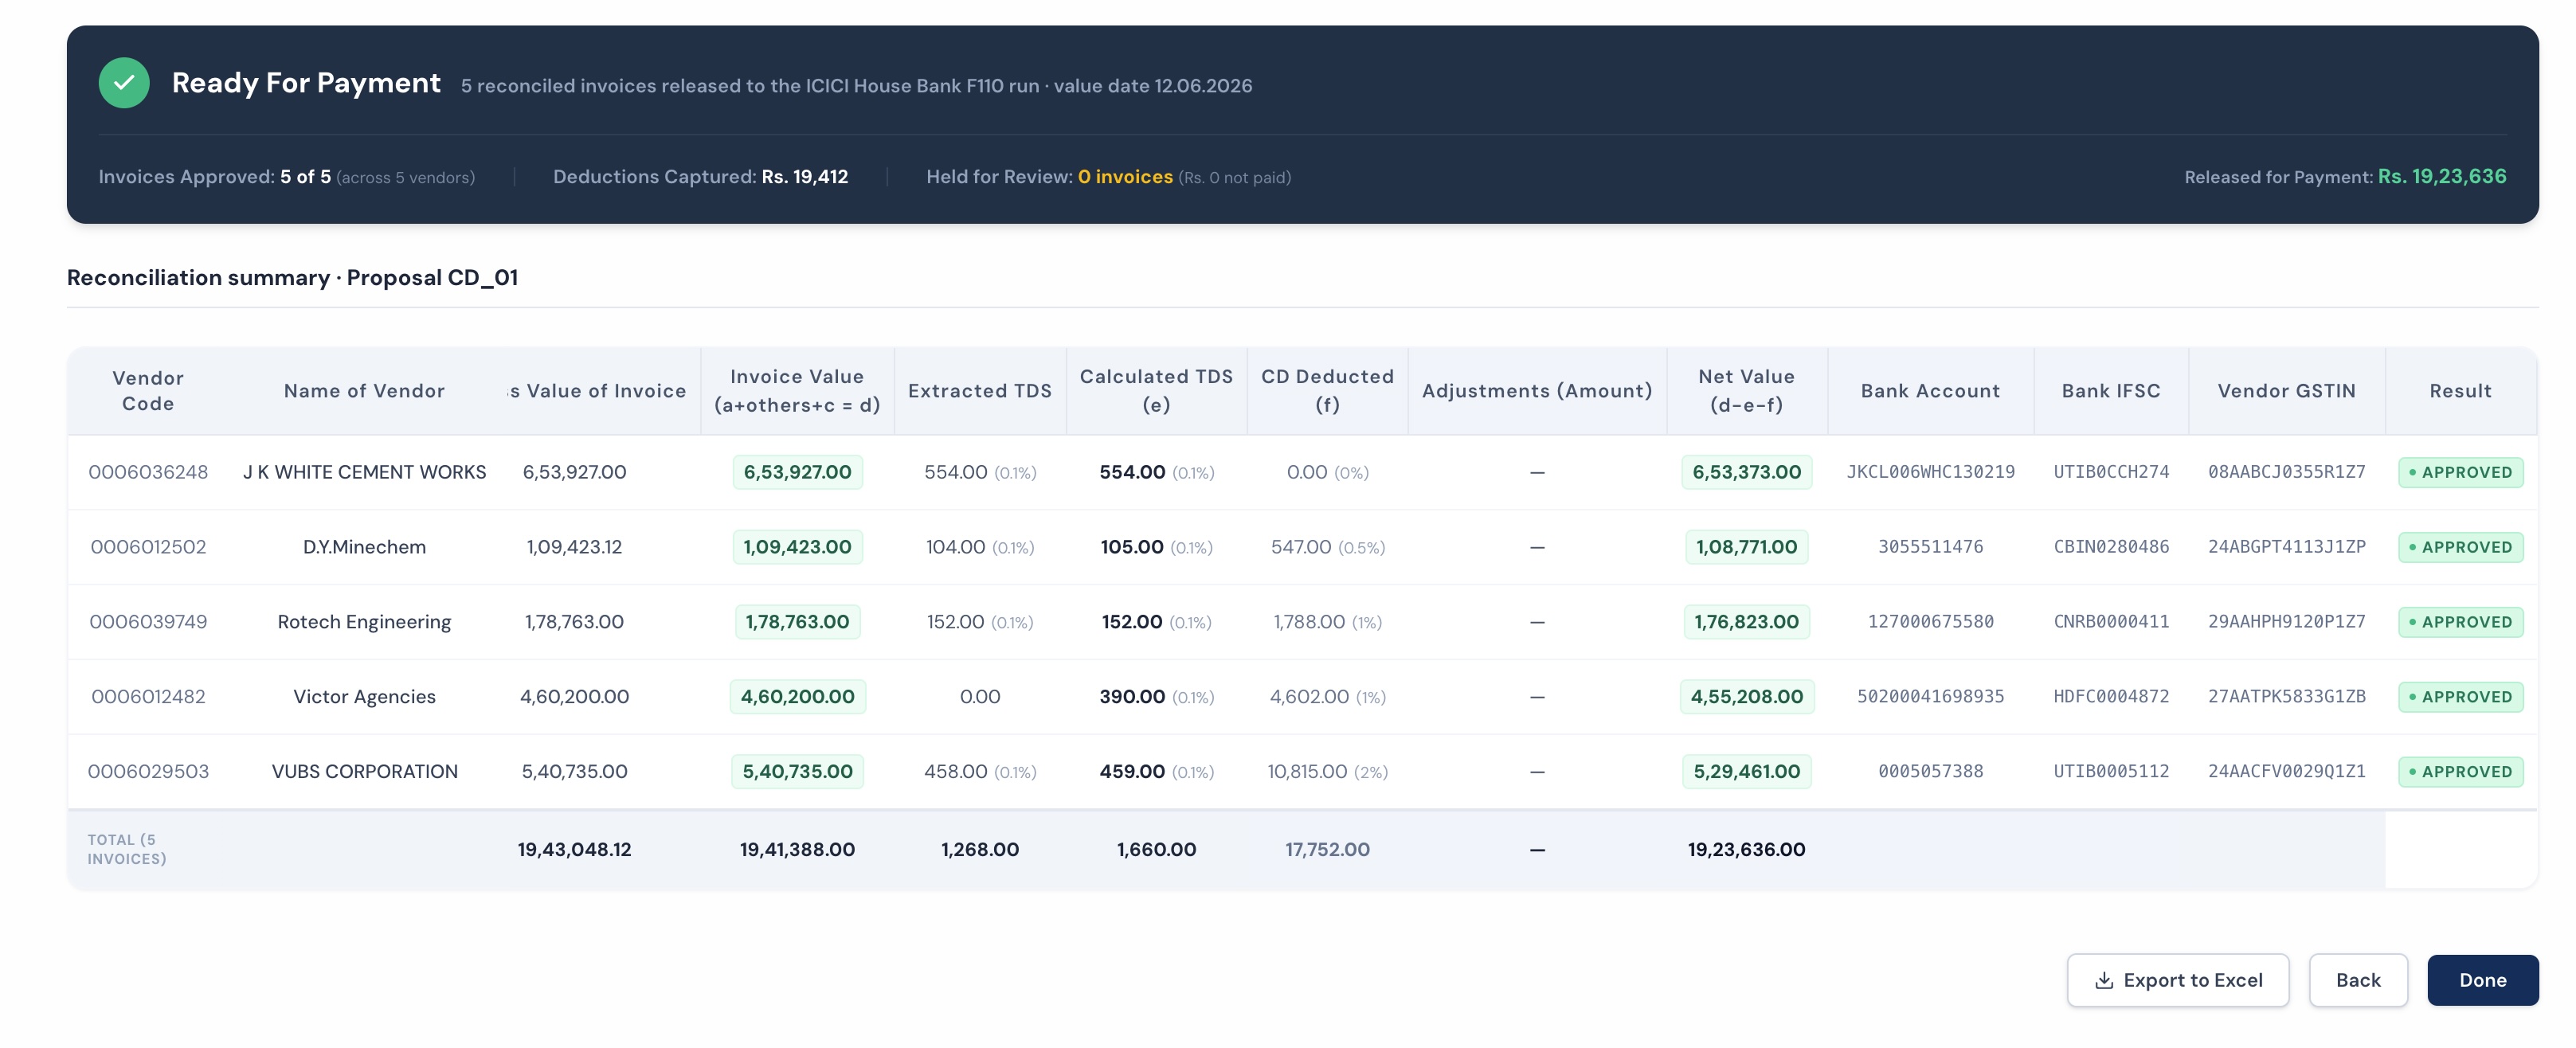Click the Name of Vendor column header
The width and height of the screenshot is (2576, 1048).
364,391
